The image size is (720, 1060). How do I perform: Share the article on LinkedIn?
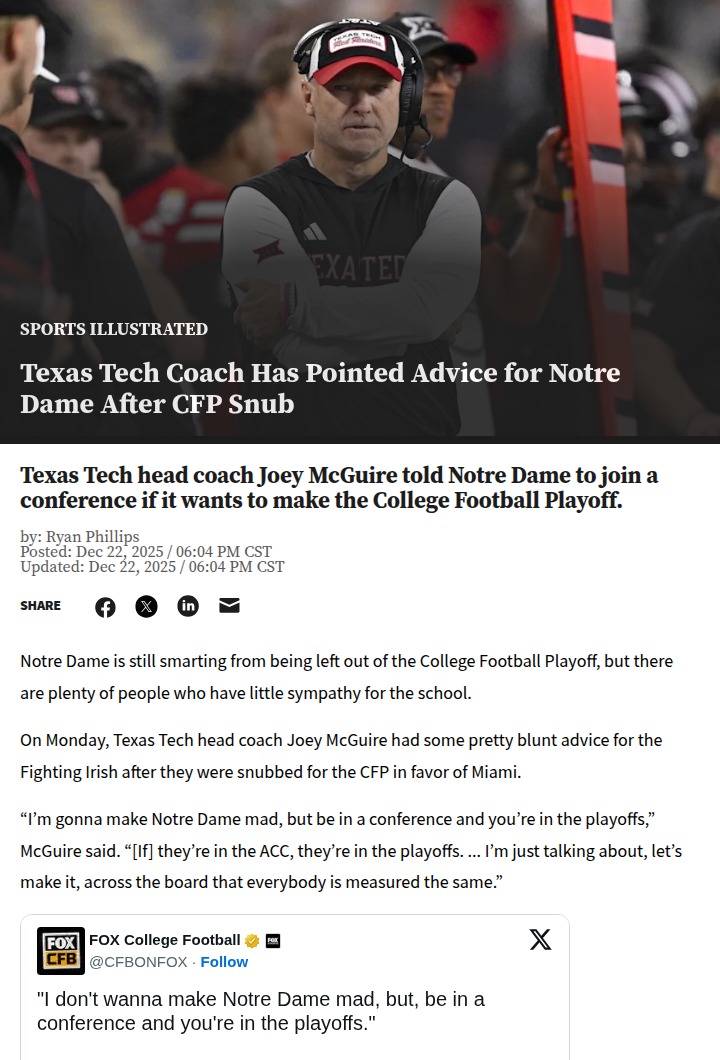tap(188, 605)
